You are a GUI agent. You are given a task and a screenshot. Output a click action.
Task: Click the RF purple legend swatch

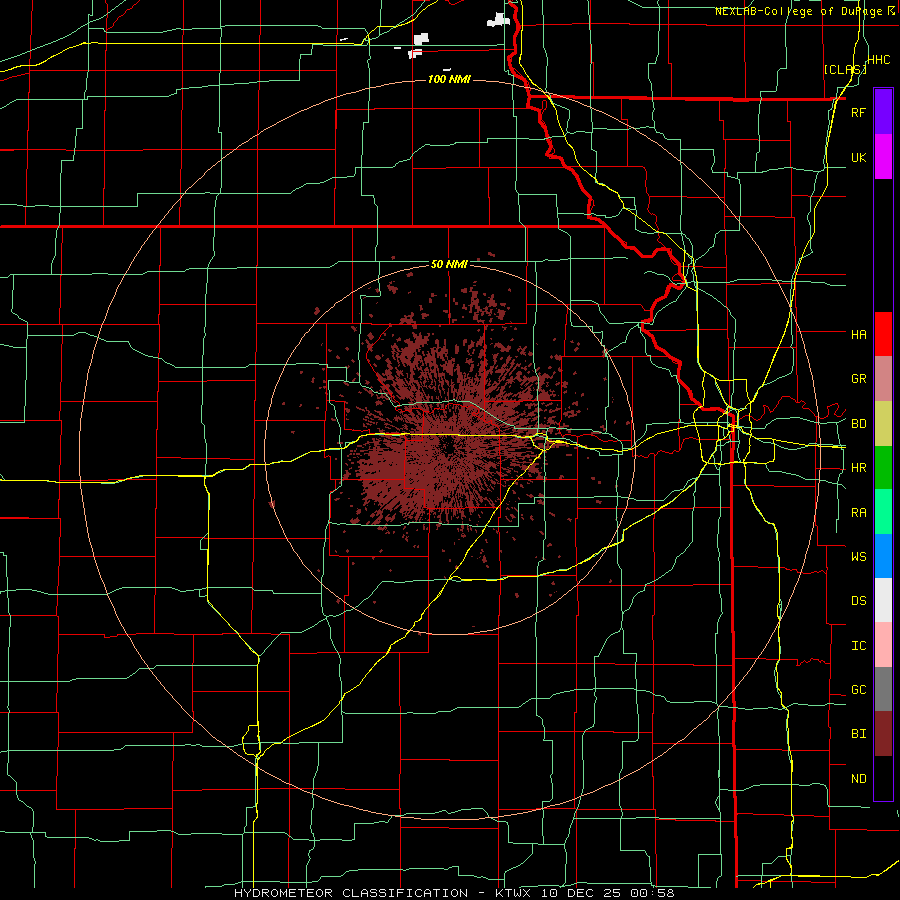[x=883, y=112]
